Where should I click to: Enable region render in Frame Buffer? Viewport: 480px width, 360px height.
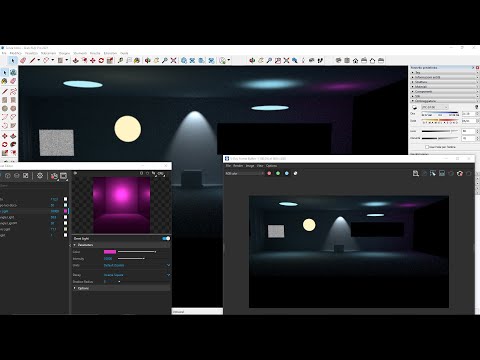click(433, 173)
